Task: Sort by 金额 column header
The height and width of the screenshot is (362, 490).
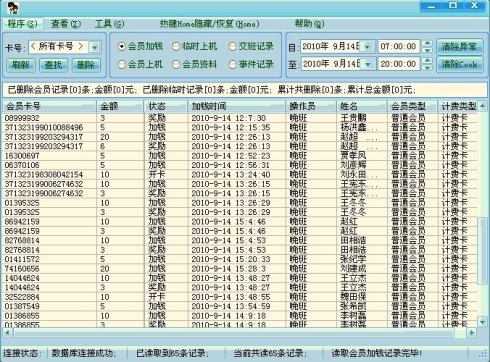Action: click(x=120, y=106)
